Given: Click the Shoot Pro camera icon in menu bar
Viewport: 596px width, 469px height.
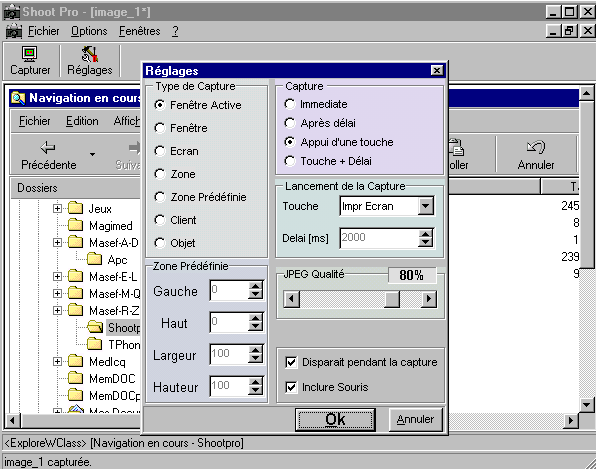Looking at the screenshot, I should click(14, 31).
